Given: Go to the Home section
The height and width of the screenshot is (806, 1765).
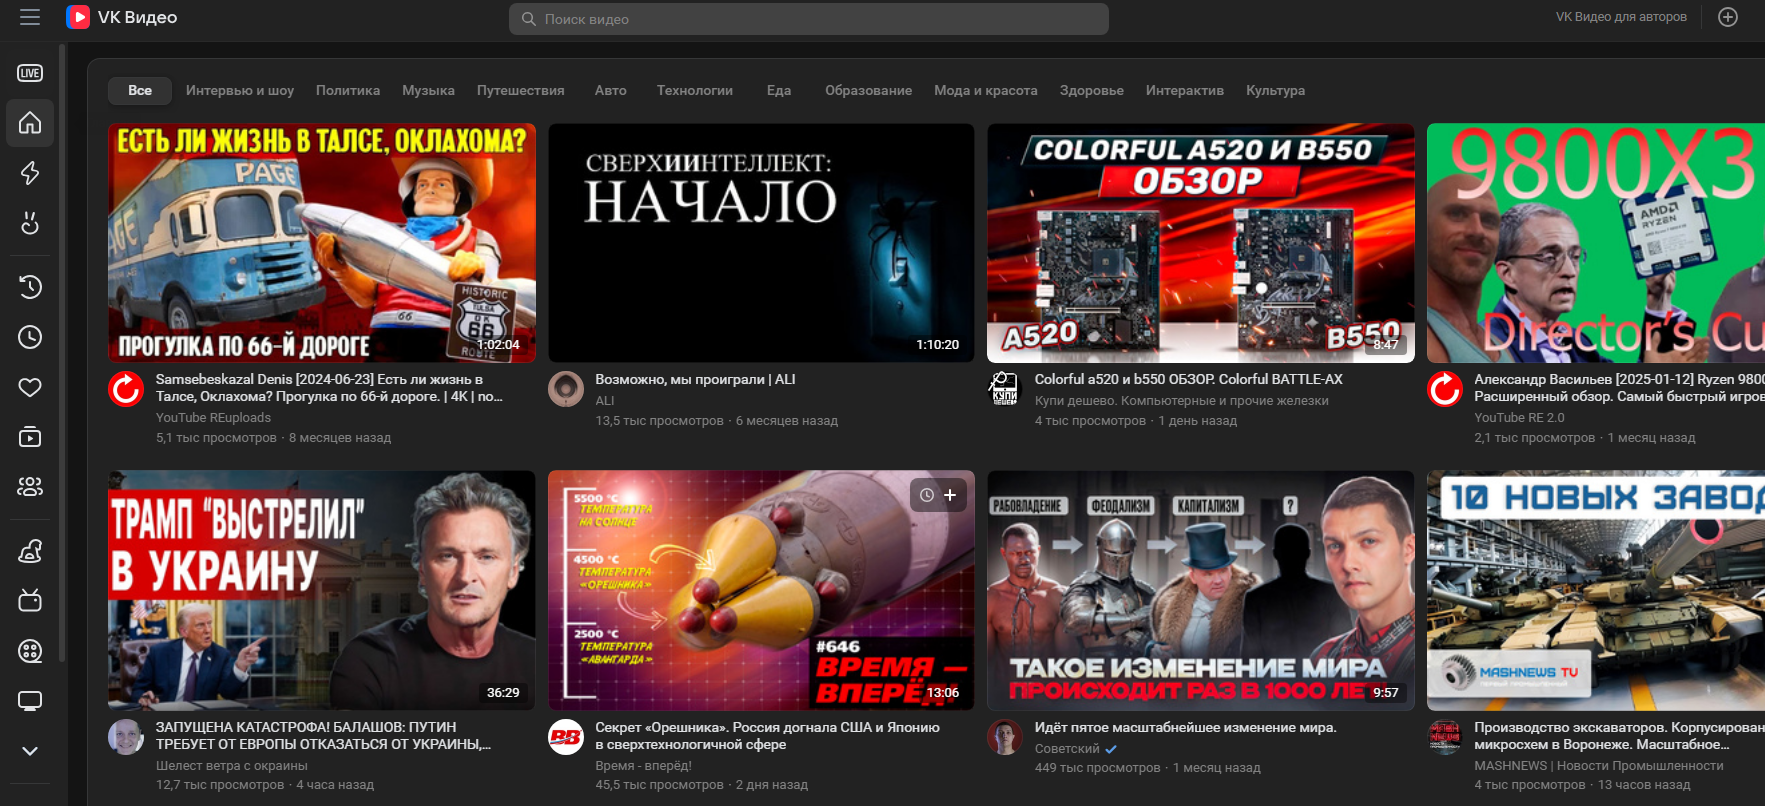Looking at the screenshot, I should [x=30, y=123].
